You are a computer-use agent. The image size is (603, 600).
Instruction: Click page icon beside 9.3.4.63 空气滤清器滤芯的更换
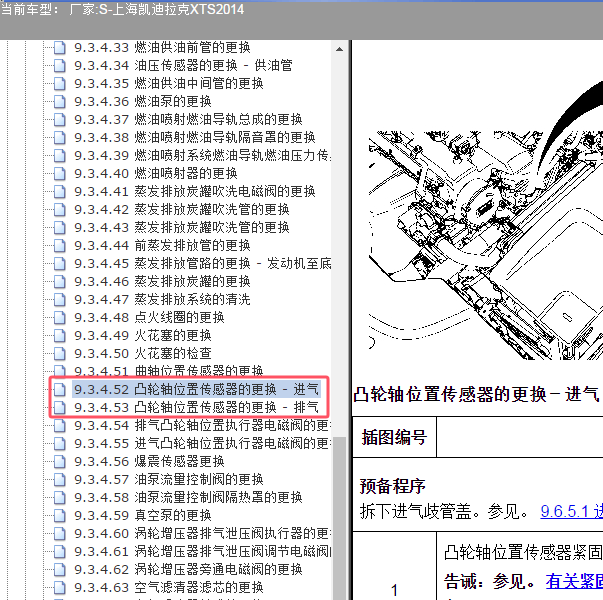tap(60, 587)
